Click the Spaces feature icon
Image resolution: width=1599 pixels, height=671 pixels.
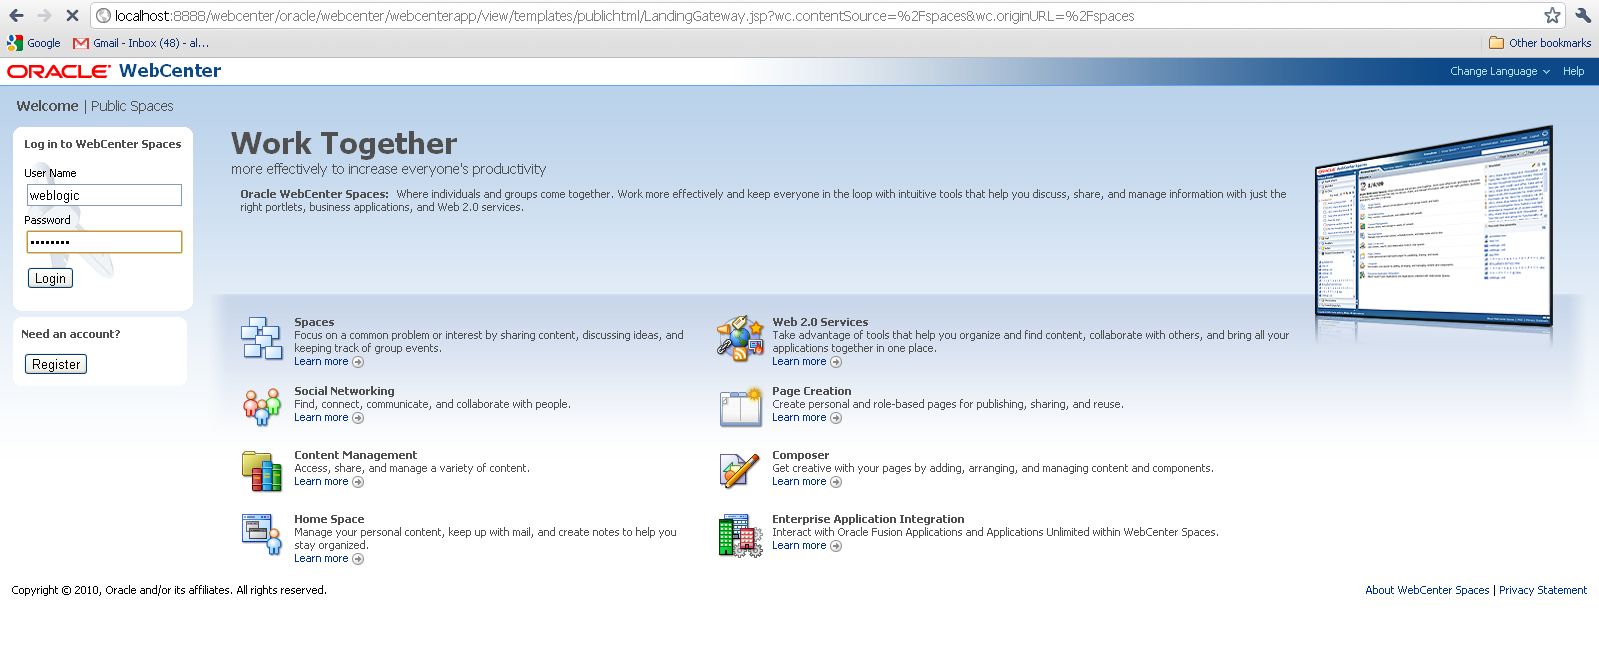click(x=262, y=338)
